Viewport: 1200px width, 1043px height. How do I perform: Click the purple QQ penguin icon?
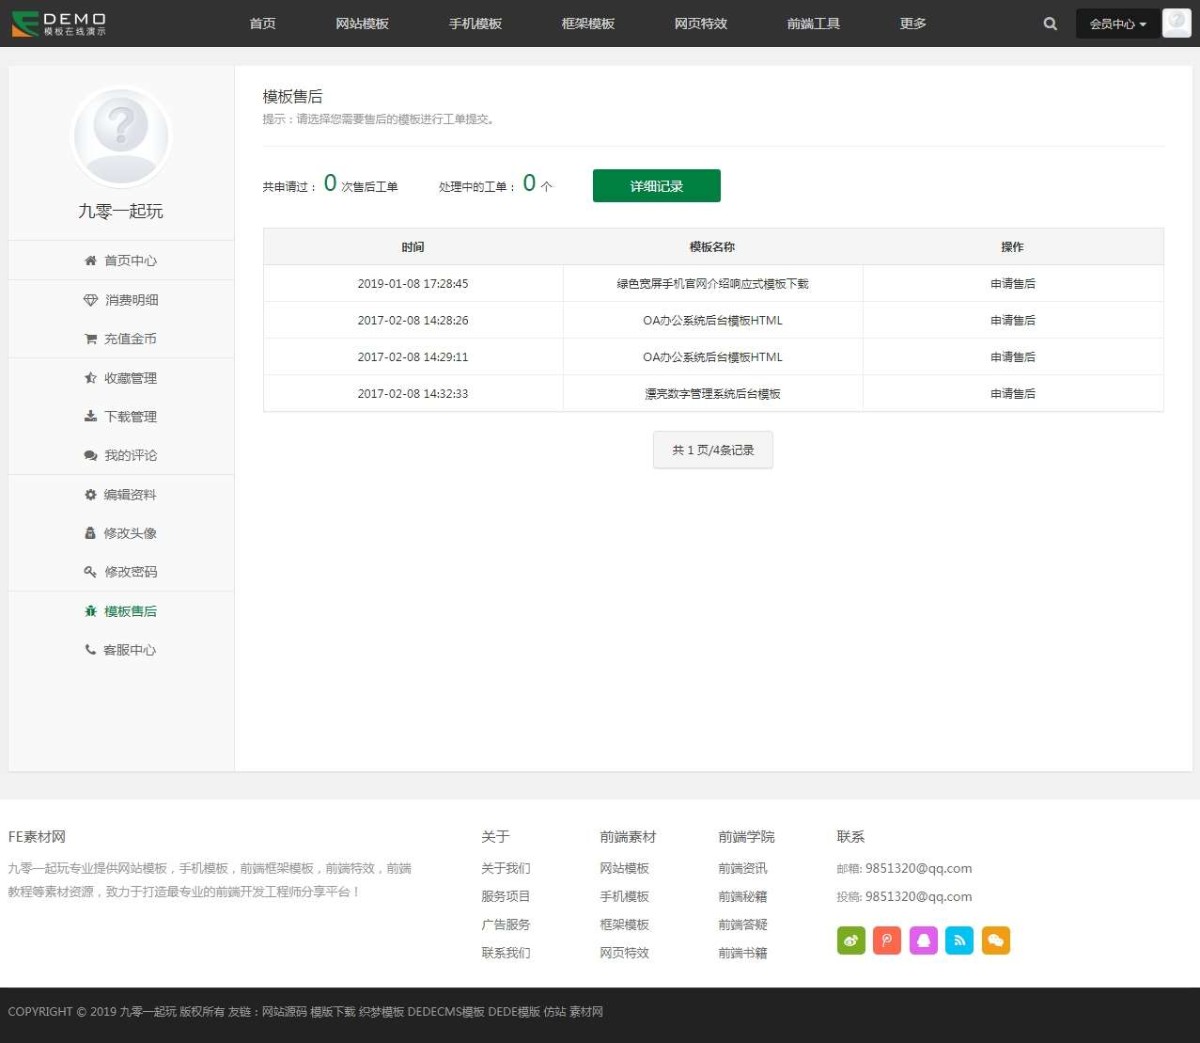(923, 940)
